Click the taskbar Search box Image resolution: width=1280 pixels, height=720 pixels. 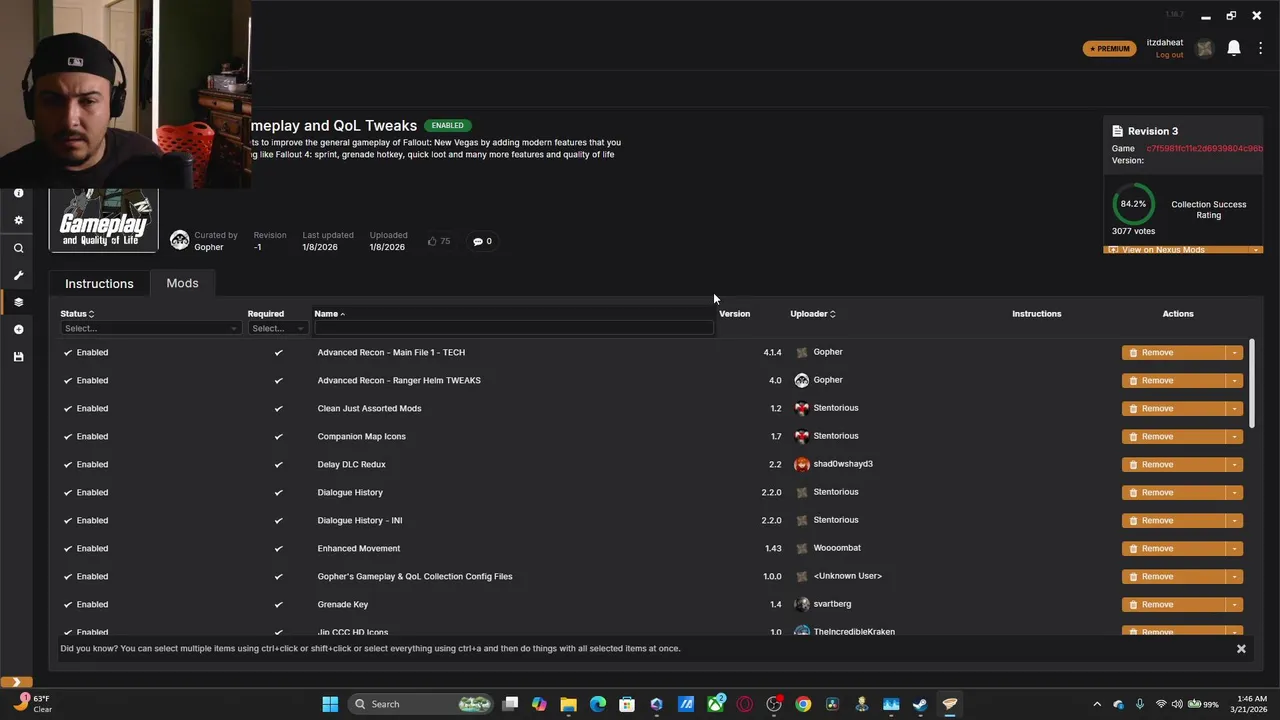pos(420,704)
